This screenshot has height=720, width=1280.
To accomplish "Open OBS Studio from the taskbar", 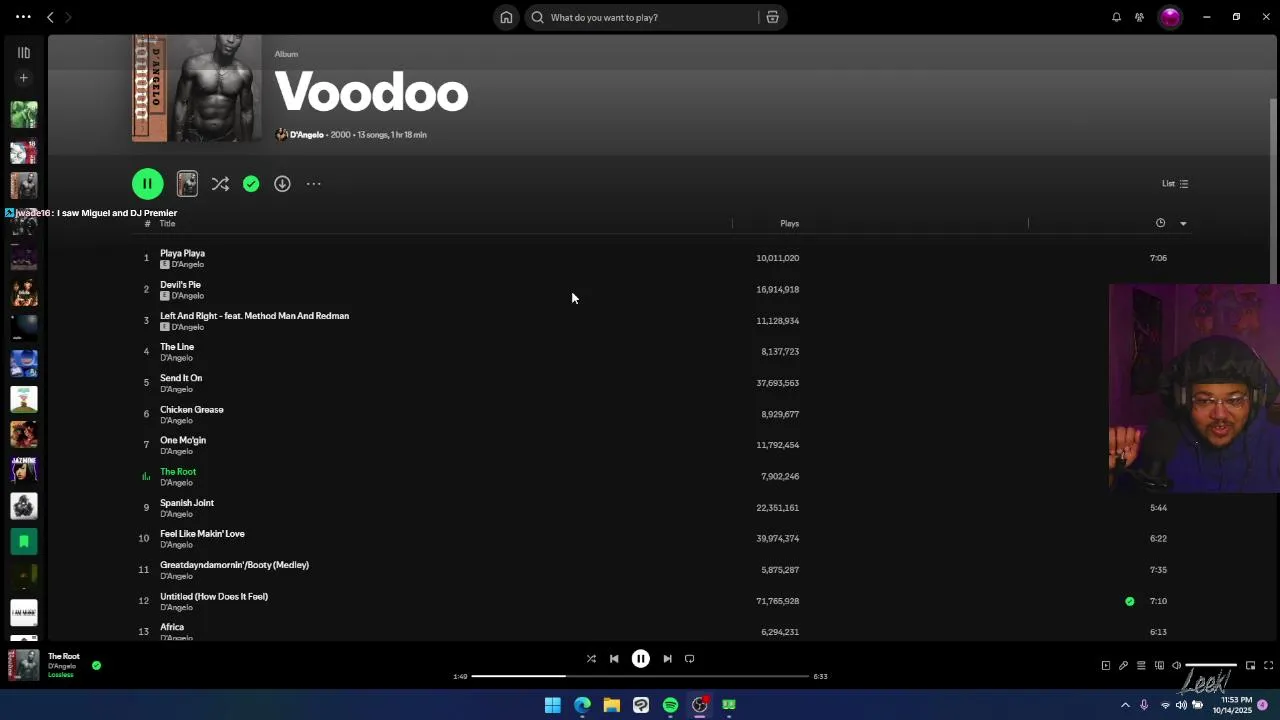I will (x=700, y=705).
